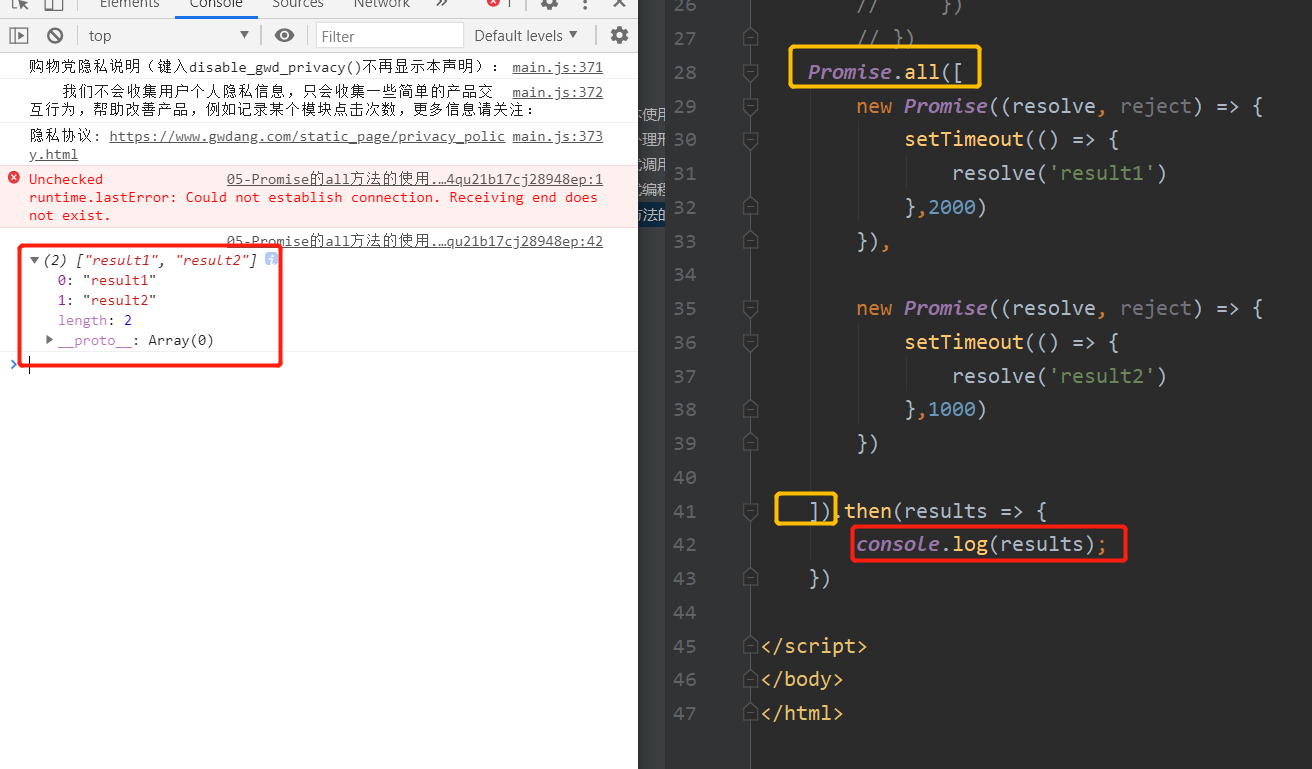
Task: Click the runtime.lastError message text
Action: pos(313,206)
